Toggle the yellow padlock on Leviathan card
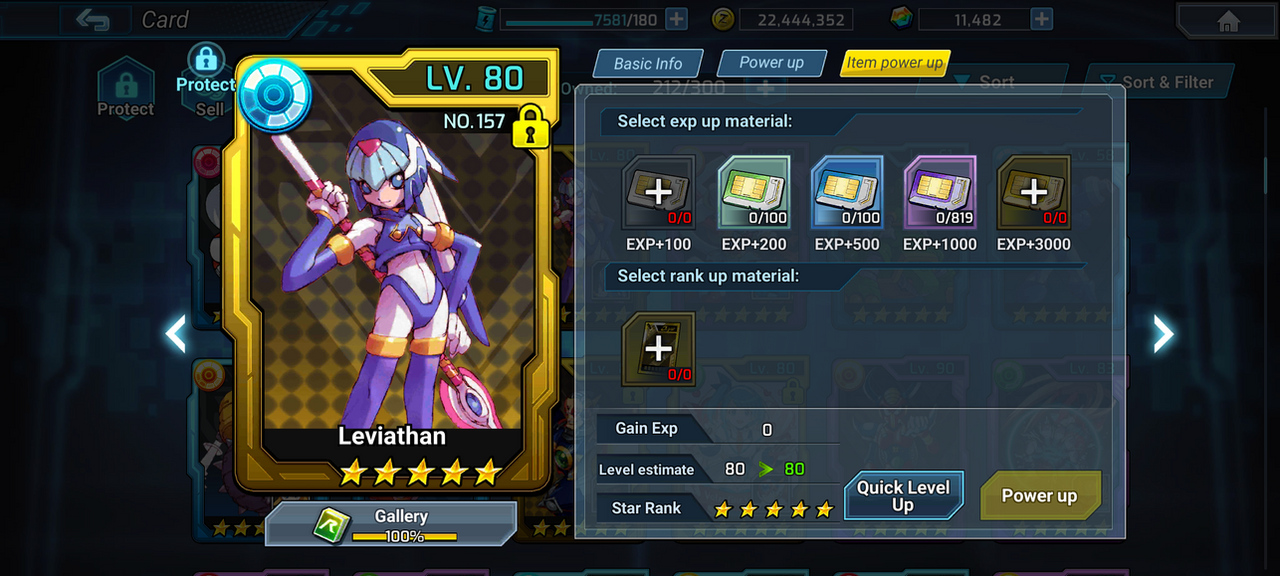Image resolution: width=1280 pixels, height=576 pixels. 529,127
